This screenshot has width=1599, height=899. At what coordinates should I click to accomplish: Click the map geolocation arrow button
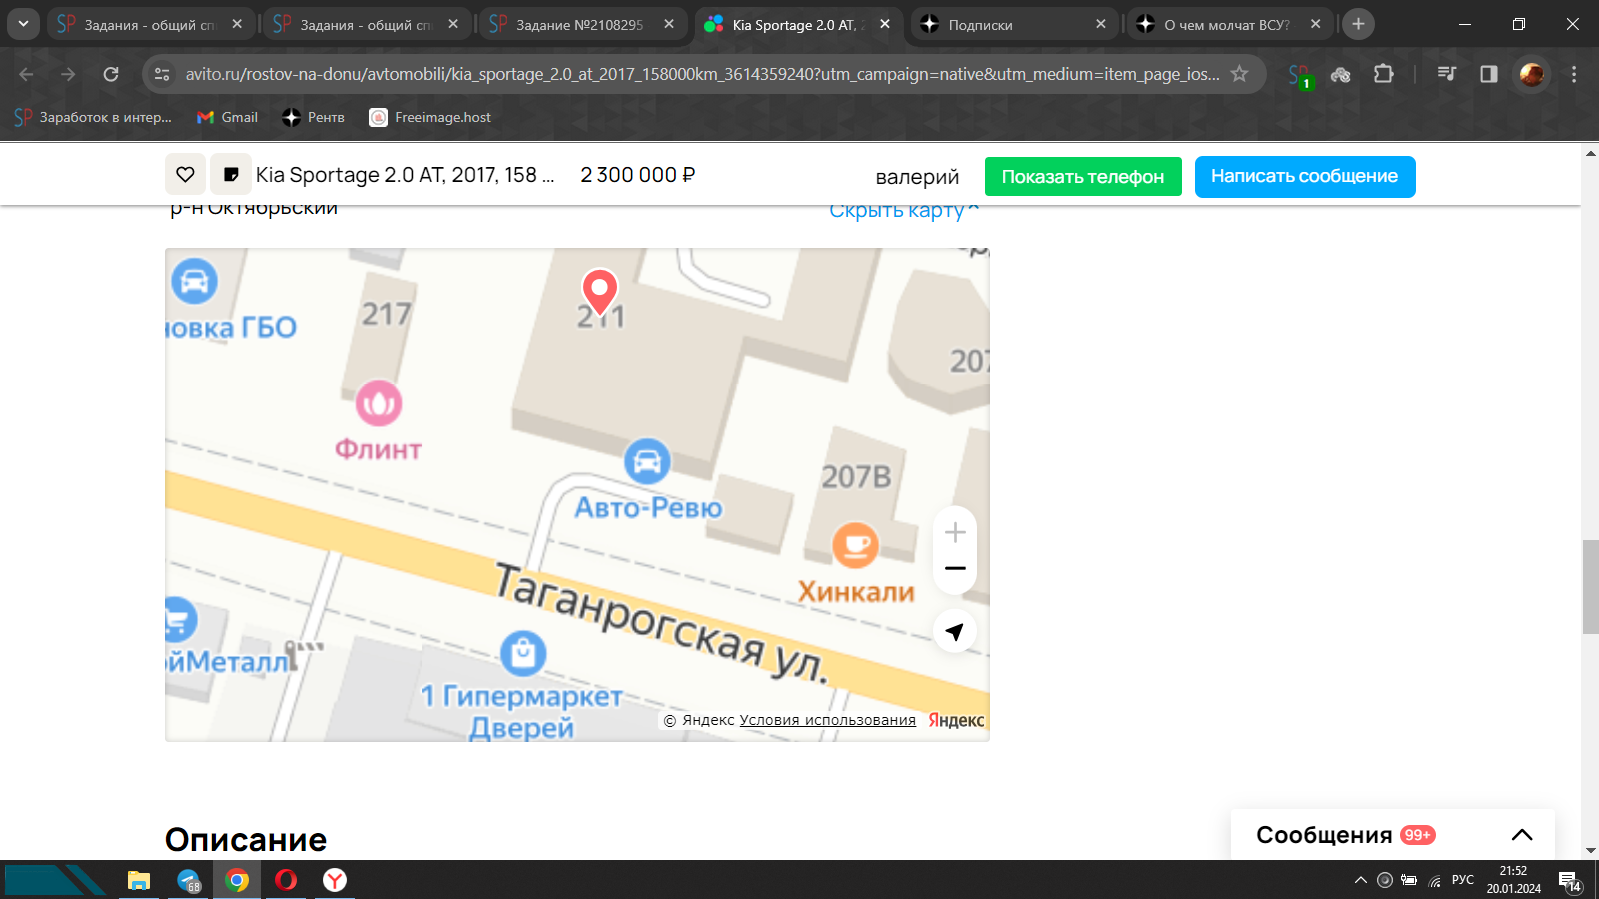(955, 631)
